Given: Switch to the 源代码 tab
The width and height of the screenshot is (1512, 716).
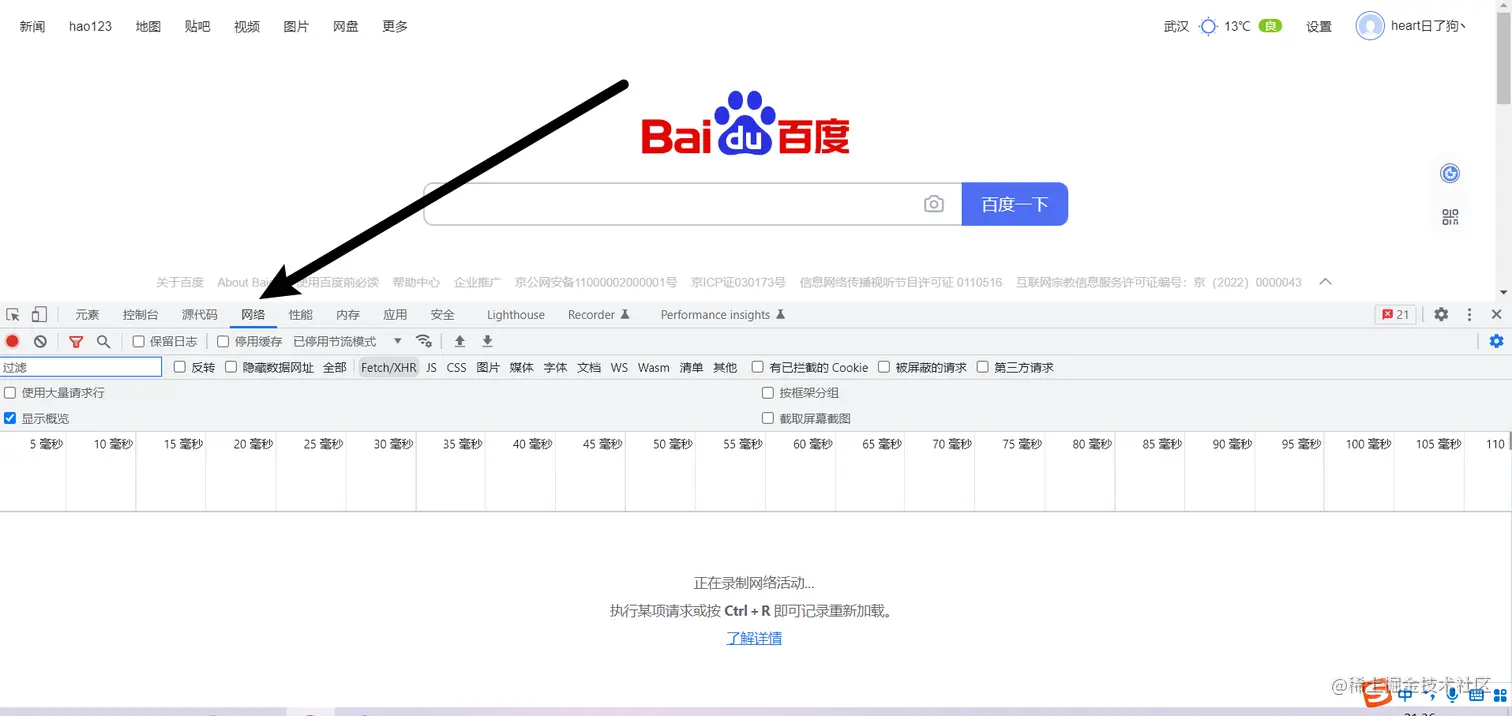Looking at the screenshot, I should click(200, 314).
